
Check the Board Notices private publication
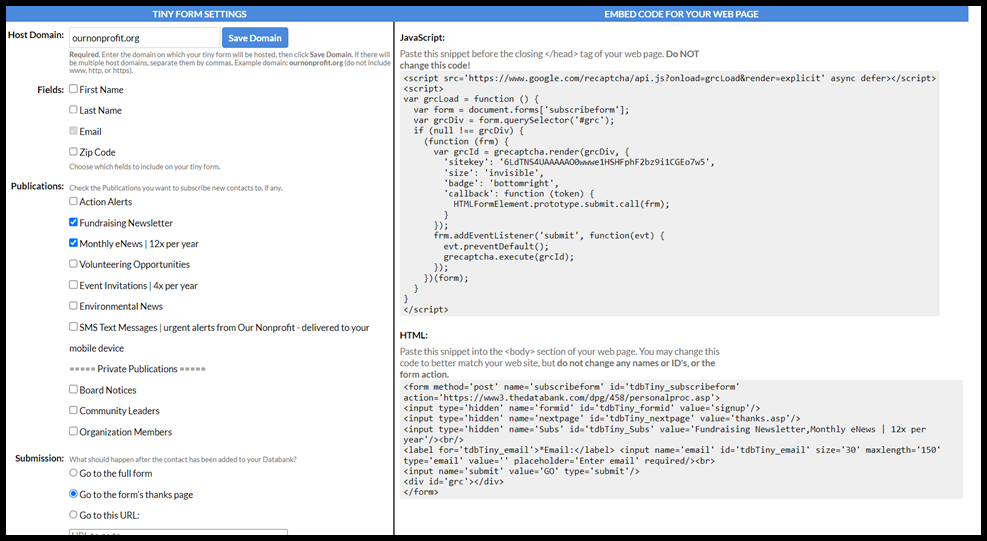pos(74,389)
